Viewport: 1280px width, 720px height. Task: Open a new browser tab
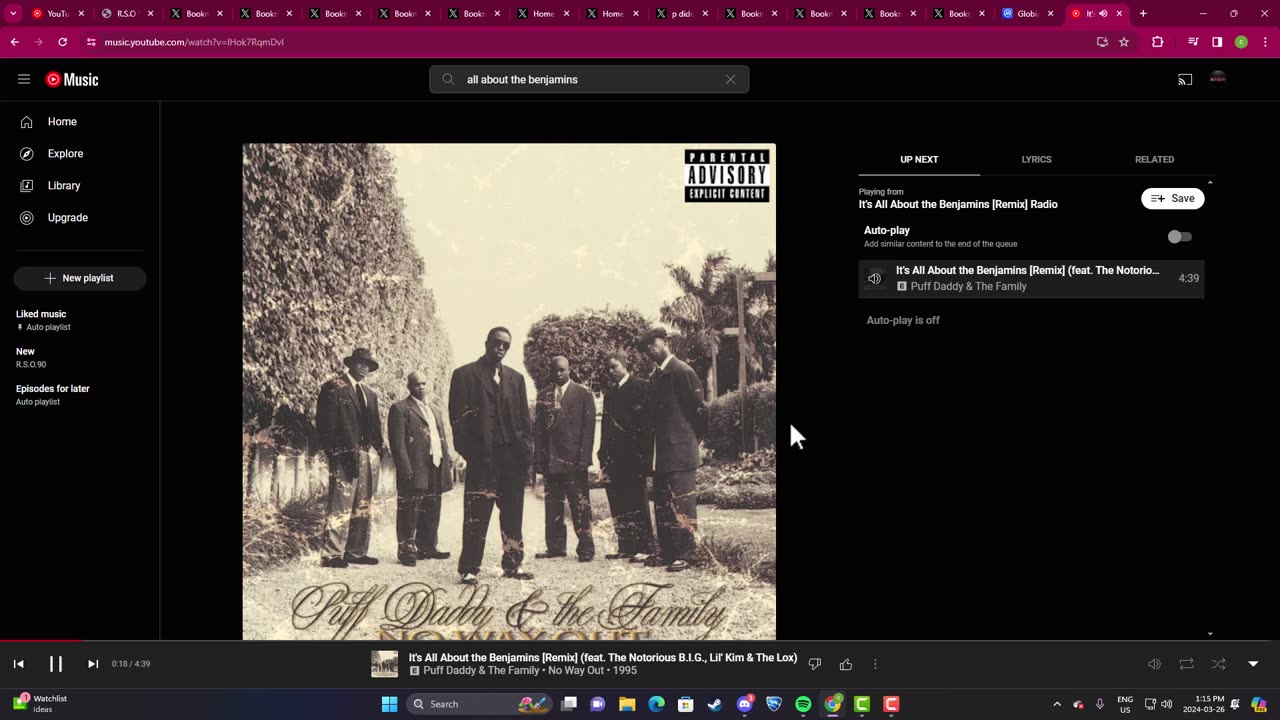click(x=1143, y=14)
